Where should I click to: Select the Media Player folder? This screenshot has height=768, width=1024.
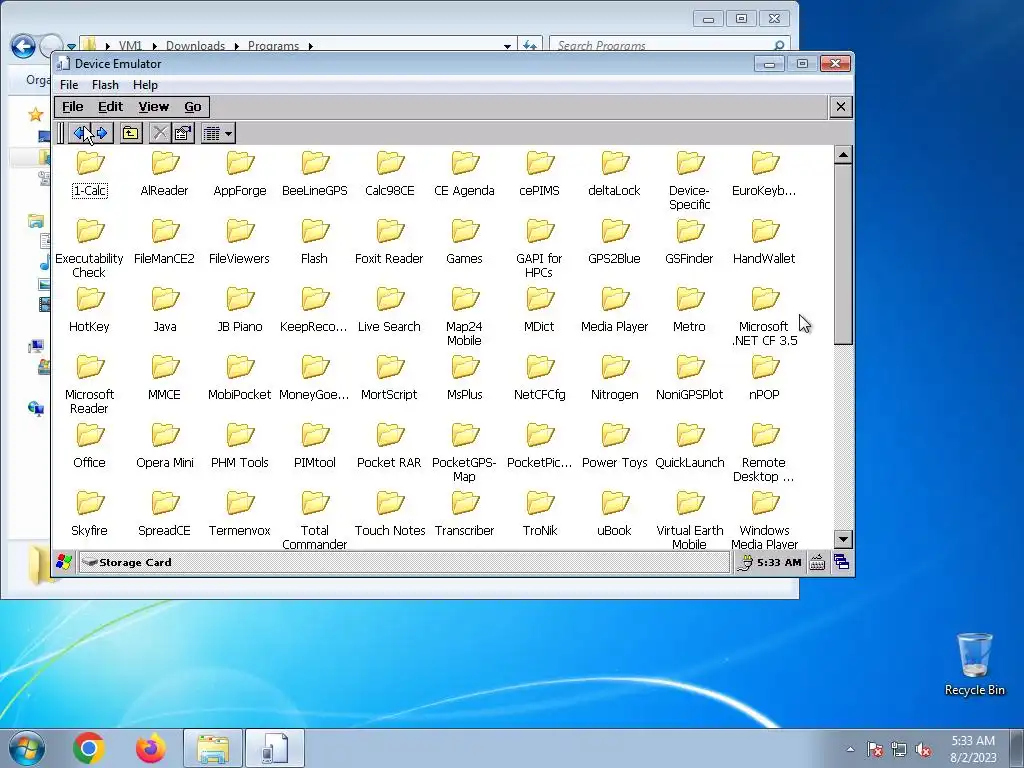615,310
